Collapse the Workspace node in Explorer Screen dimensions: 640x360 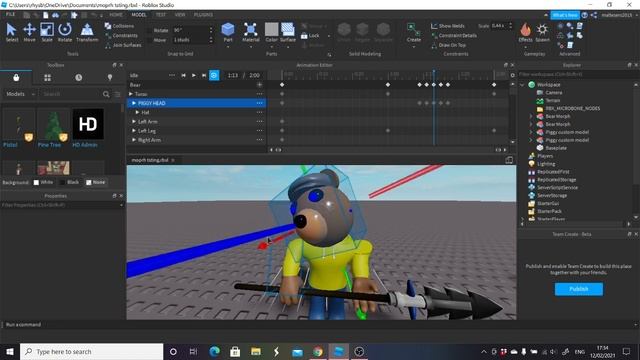(x=522, y=85)
